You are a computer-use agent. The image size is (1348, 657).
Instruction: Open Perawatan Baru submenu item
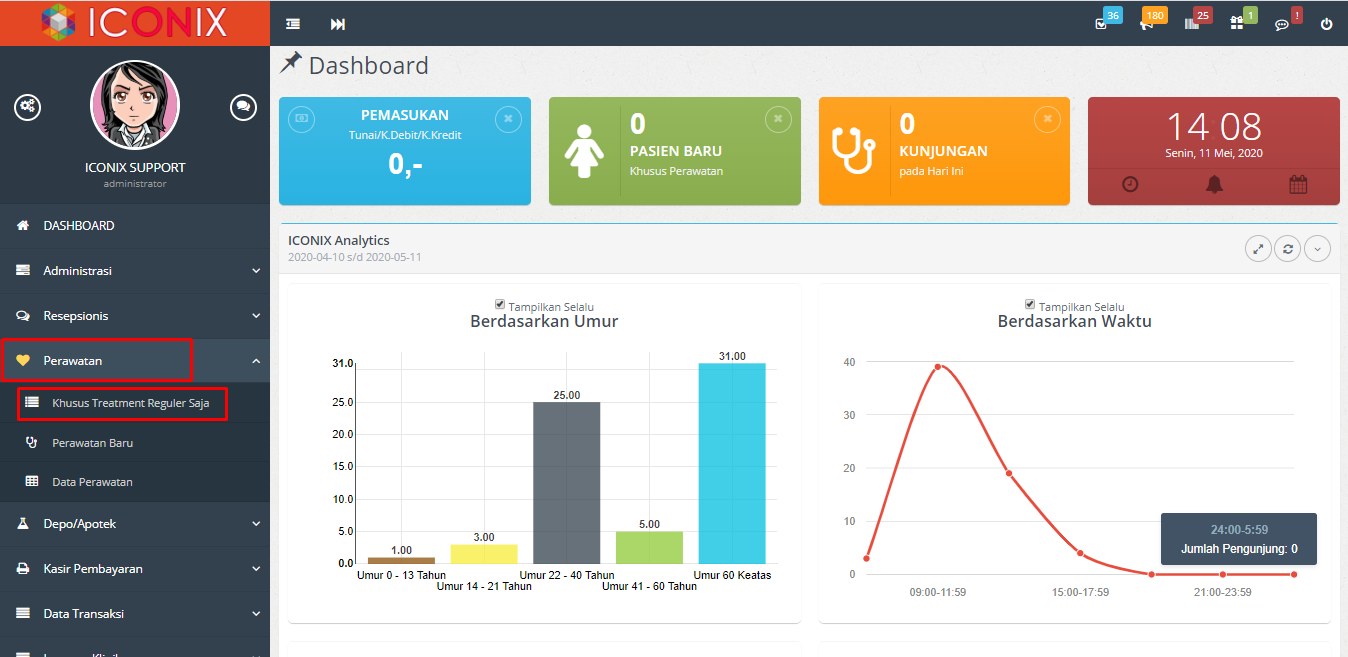(92, 442)
